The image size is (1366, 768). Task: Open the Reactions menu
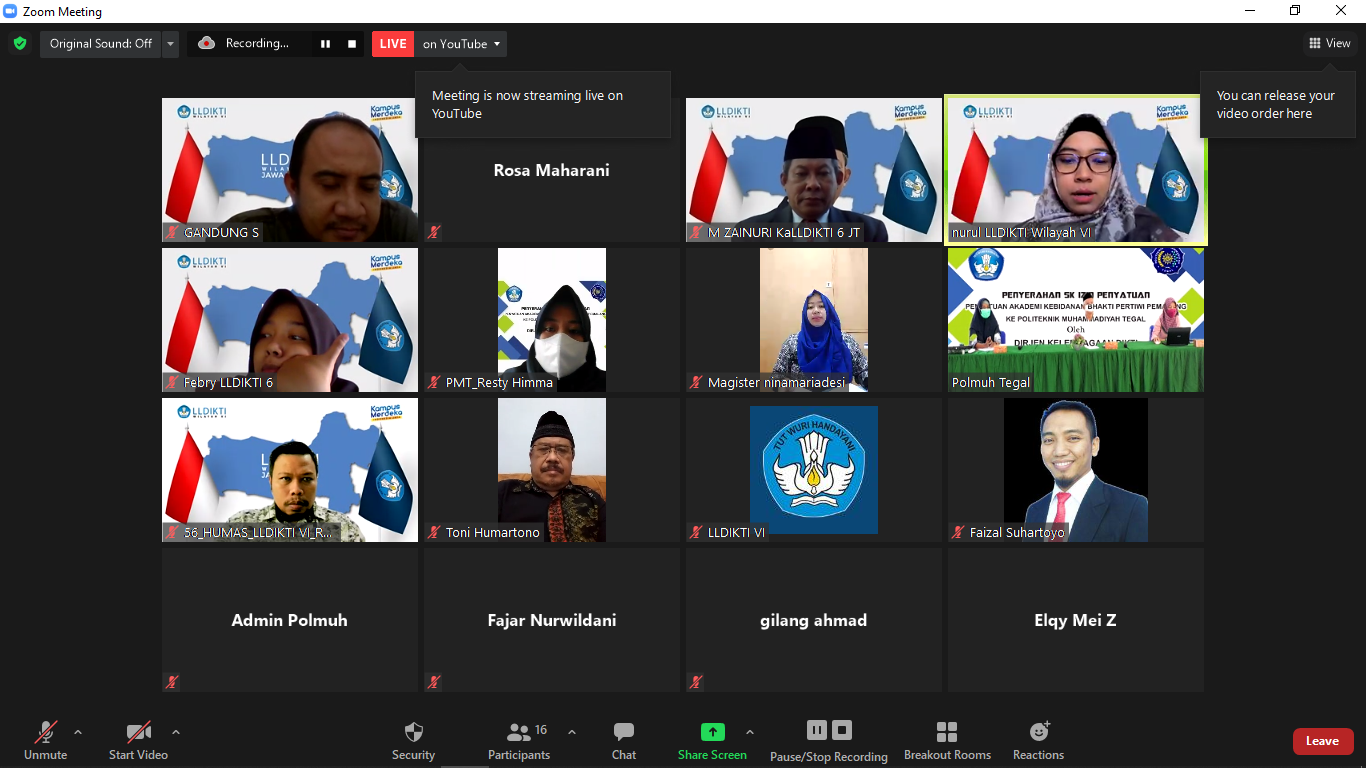[1038, 740]
